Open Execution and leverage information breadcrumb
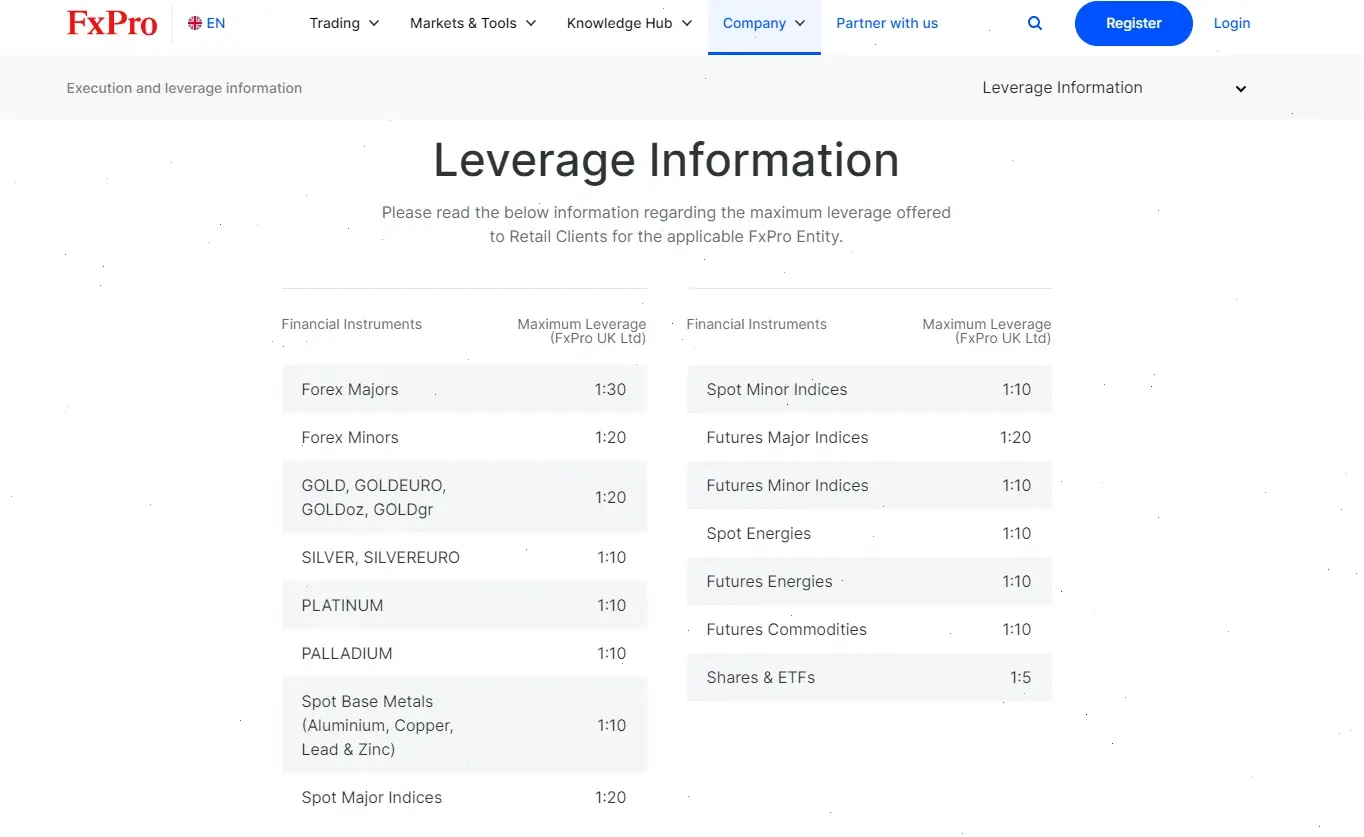The width and height of the screenshot is (1364, 837). 184,88
